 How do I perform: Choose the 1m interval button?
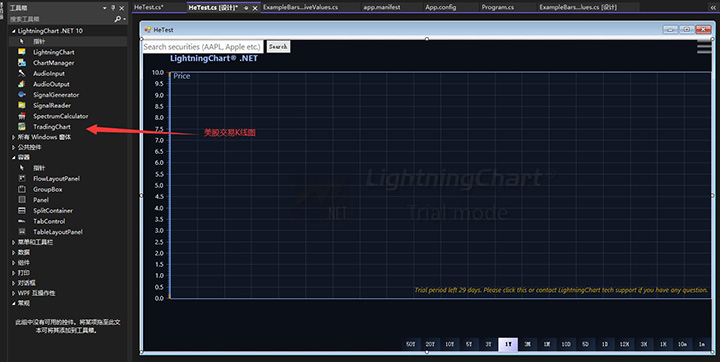coord(702,344)
